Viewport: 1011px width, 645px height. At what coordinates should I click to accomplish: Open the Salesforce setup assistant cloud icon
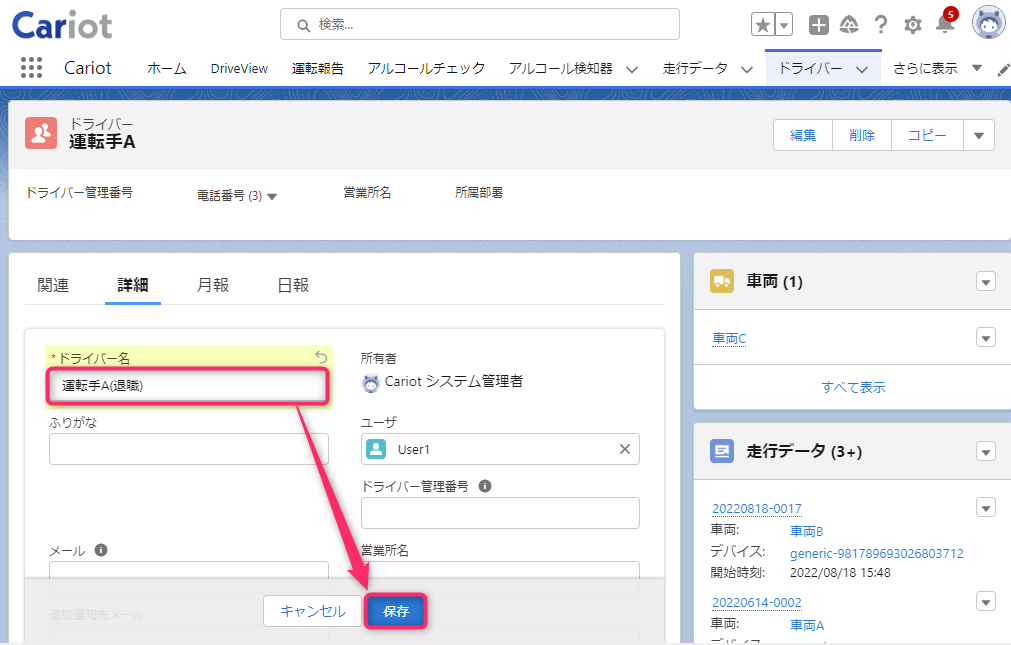[849, 25]
